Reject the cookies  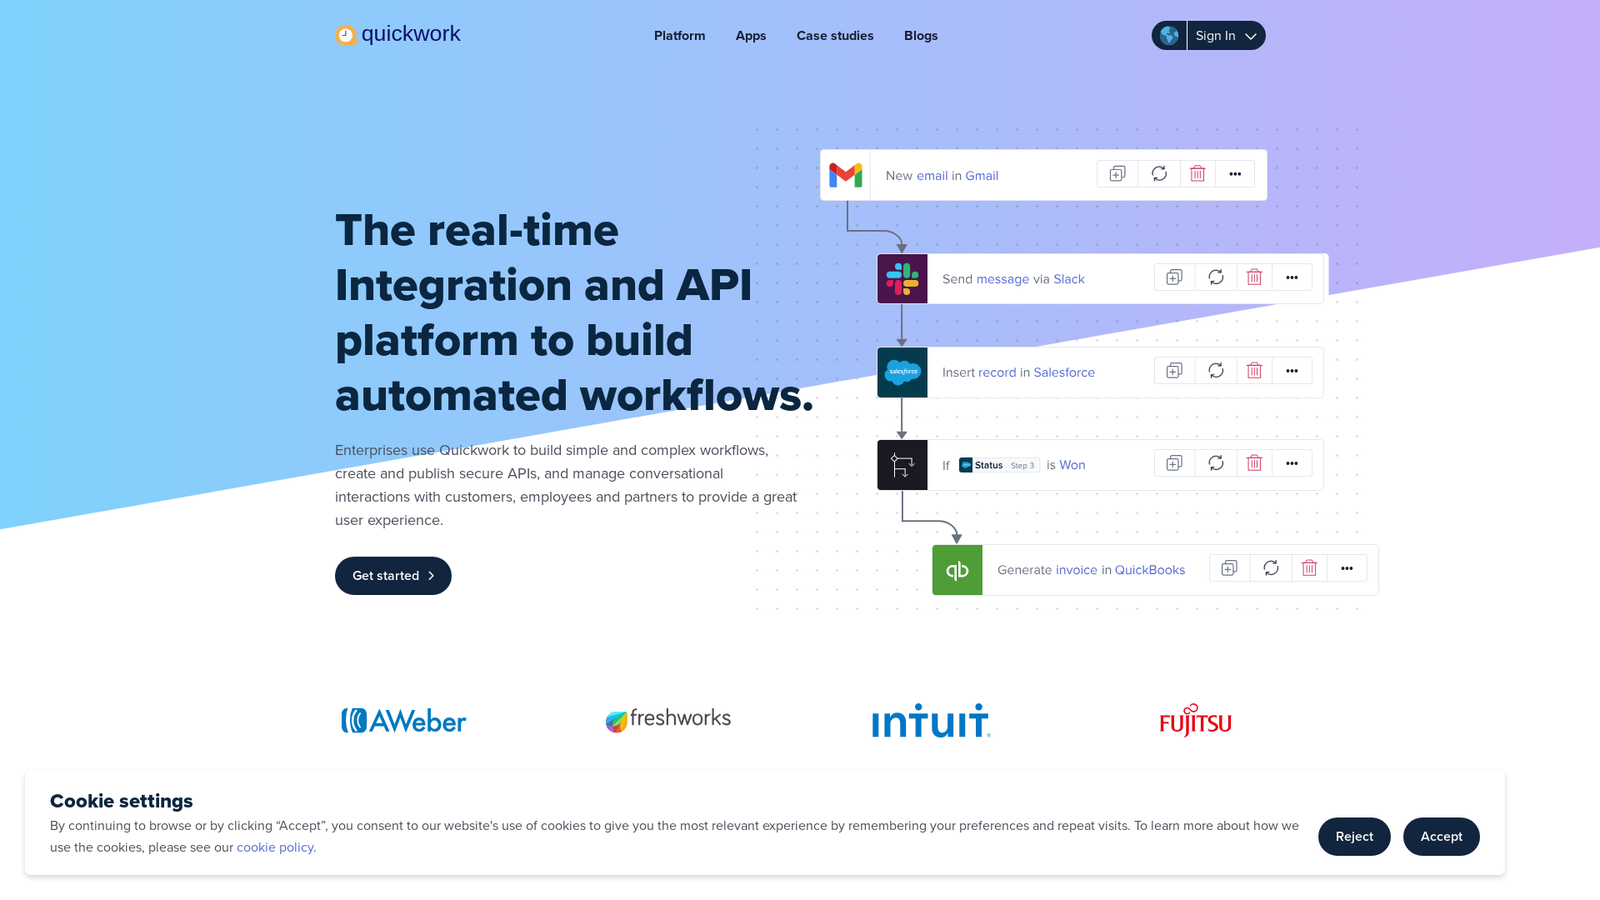pyautogui.click(x=1354, y=837)
